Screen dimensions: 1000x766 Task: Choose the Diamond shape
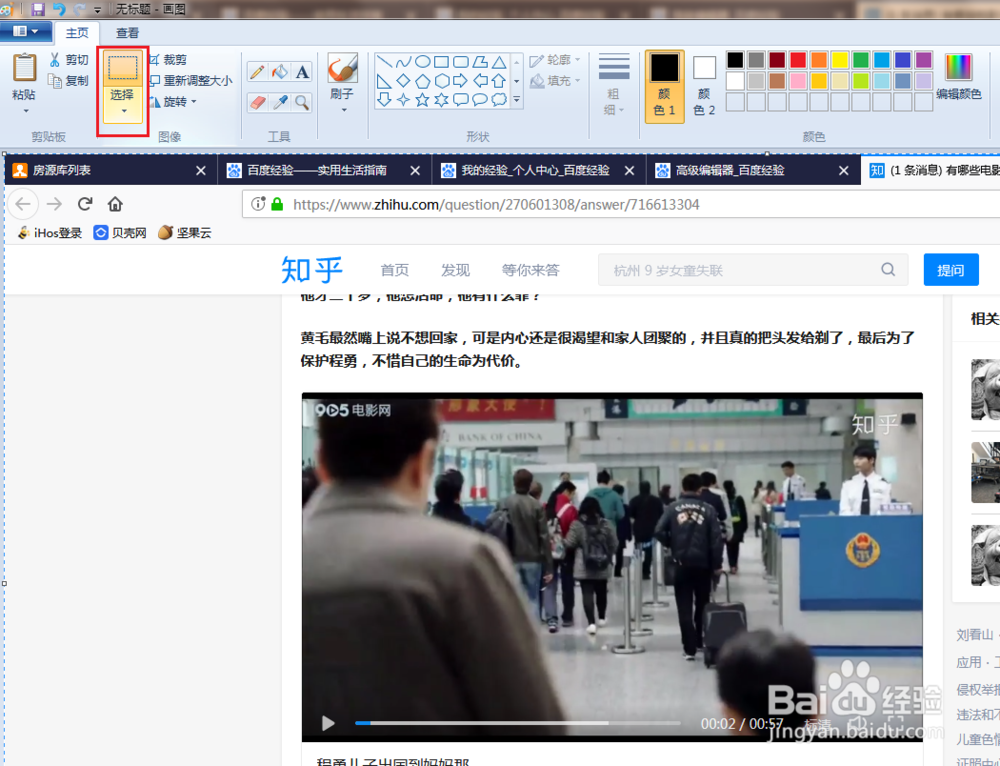pos(403,81)
